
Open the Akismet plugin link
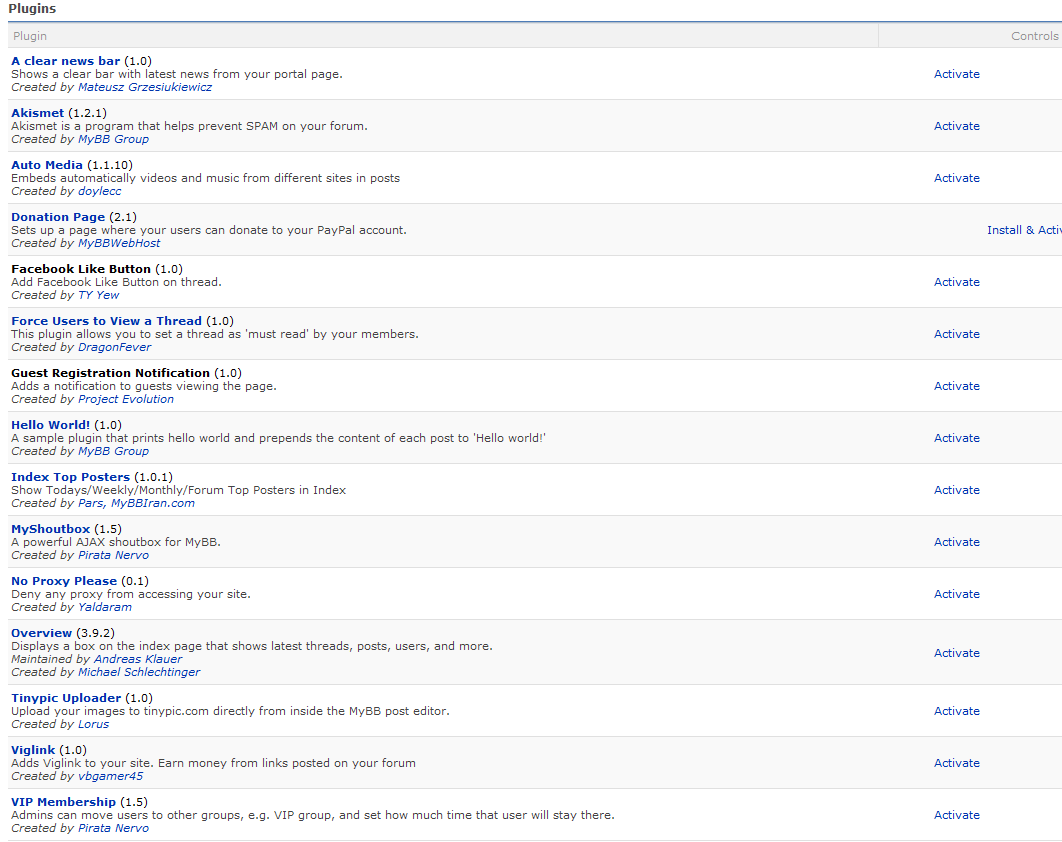tap(37, 113)
